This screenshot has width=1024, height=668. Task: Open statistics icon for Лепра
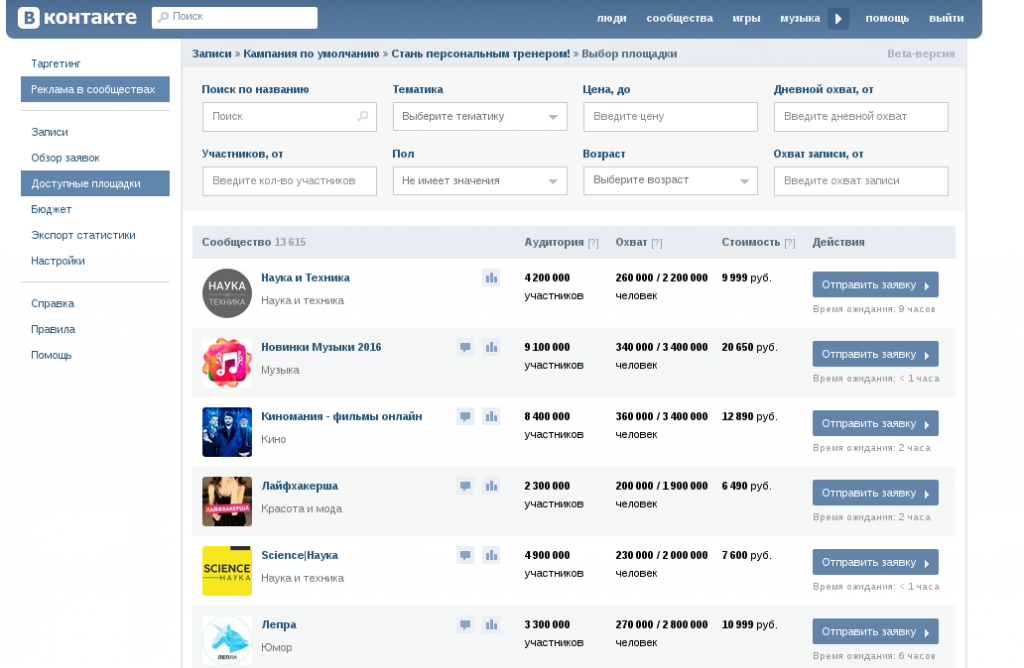tap(491, 624)
